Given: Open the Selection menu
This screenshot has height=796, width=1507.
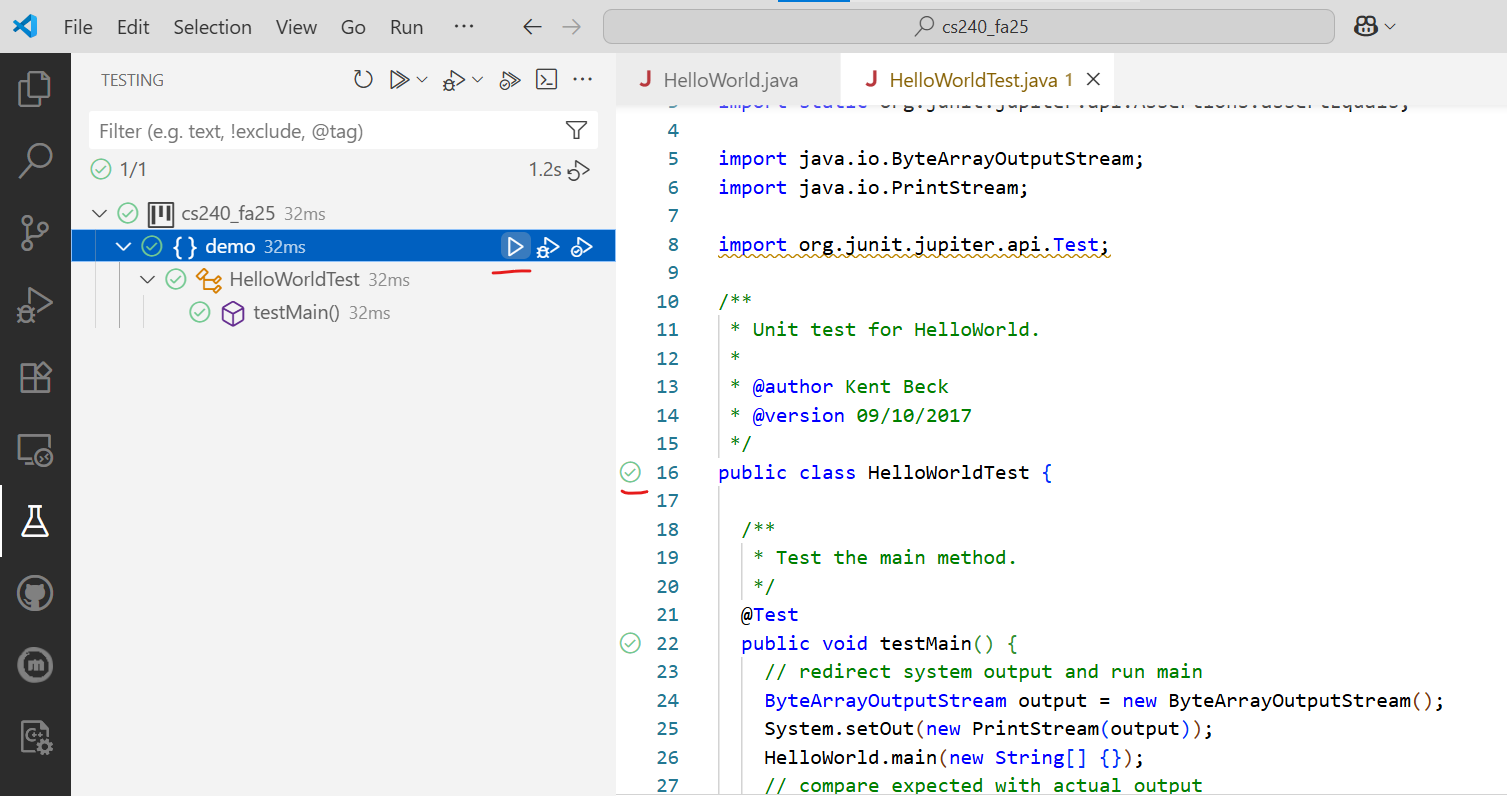Looking at the screenshot, I should click(212, 27).
